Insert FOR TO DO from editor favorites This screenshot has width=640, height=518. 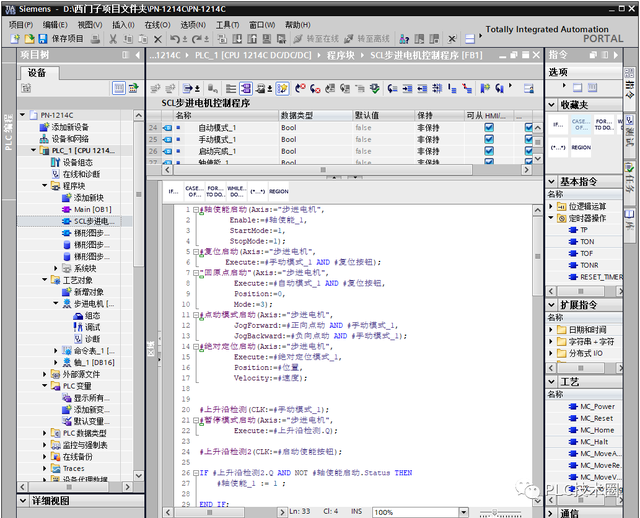(216, 191)
